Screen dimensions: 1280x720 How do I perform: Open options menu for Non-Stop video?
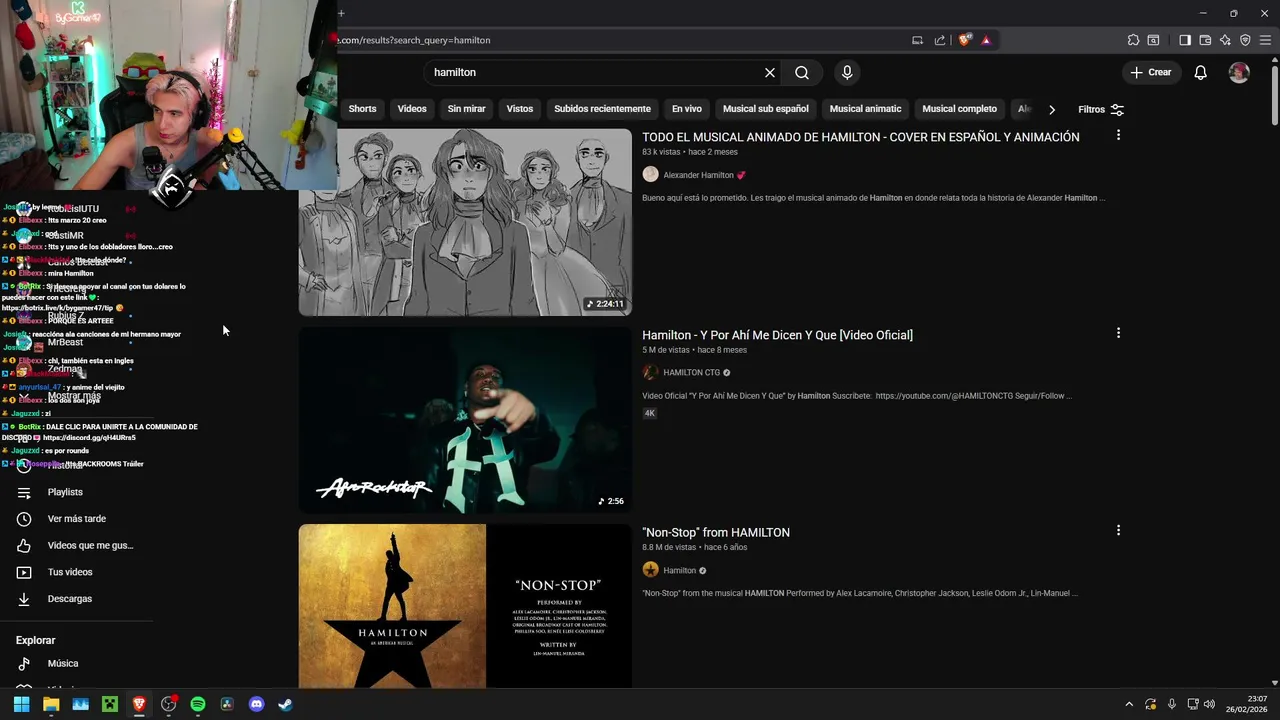[1118, 531]
